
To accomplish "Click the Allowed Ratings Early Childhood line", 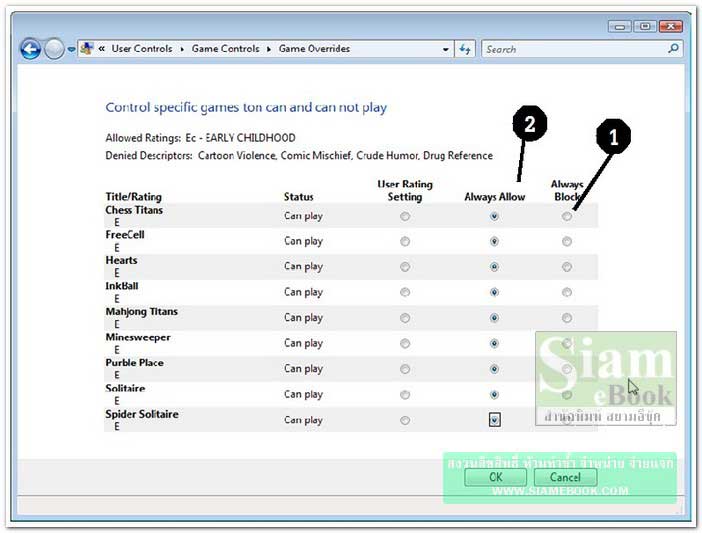I will (x=200, y=138).
